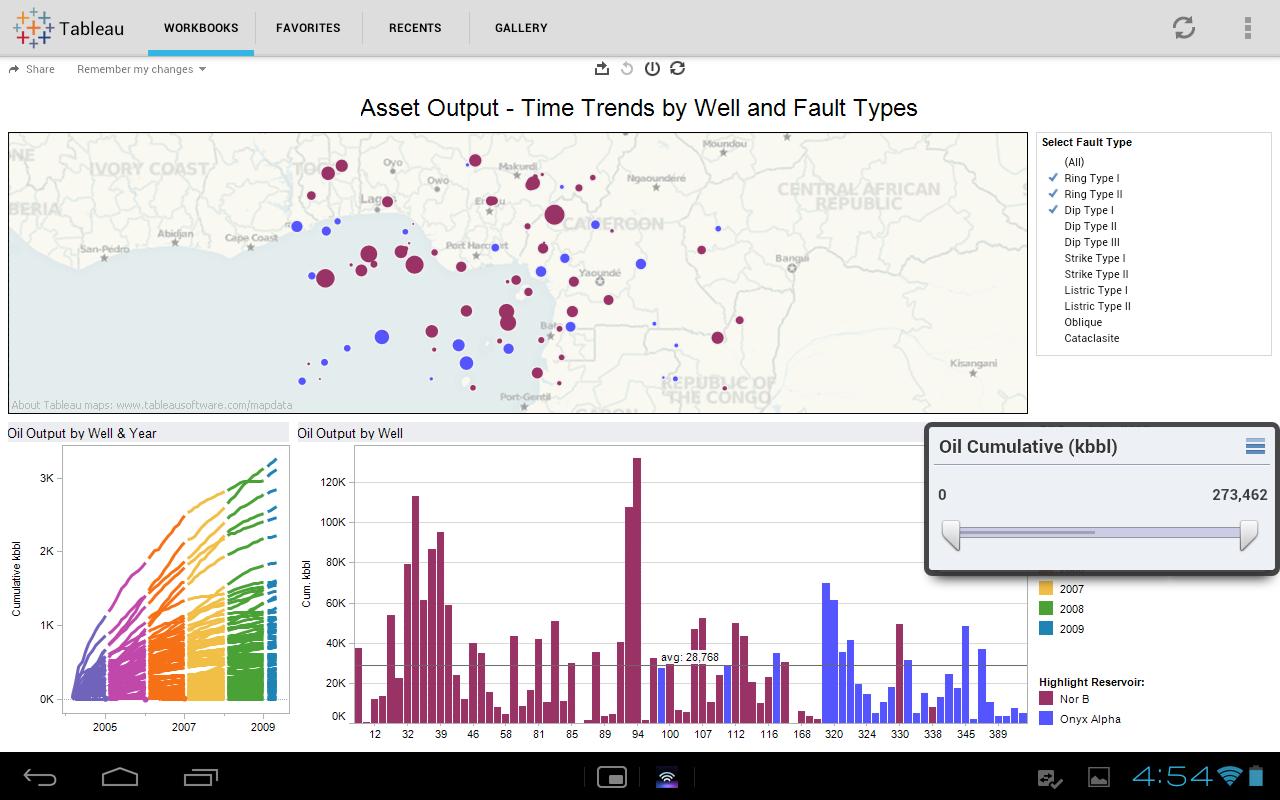Open the menu icon on the Oil Cumulative panel
The width and height of the screenshot is (1280, 800).
pyautogui.click(x=1256, y=447)
